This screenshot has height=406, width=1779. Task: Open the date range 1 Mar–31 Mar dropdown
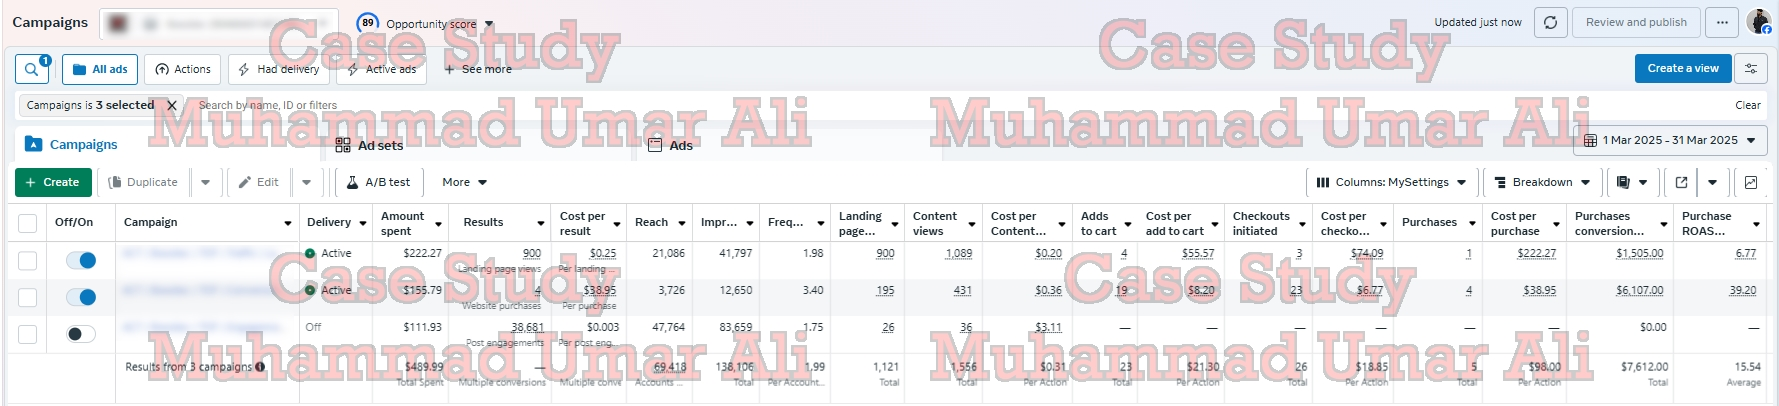(1669, 141)
